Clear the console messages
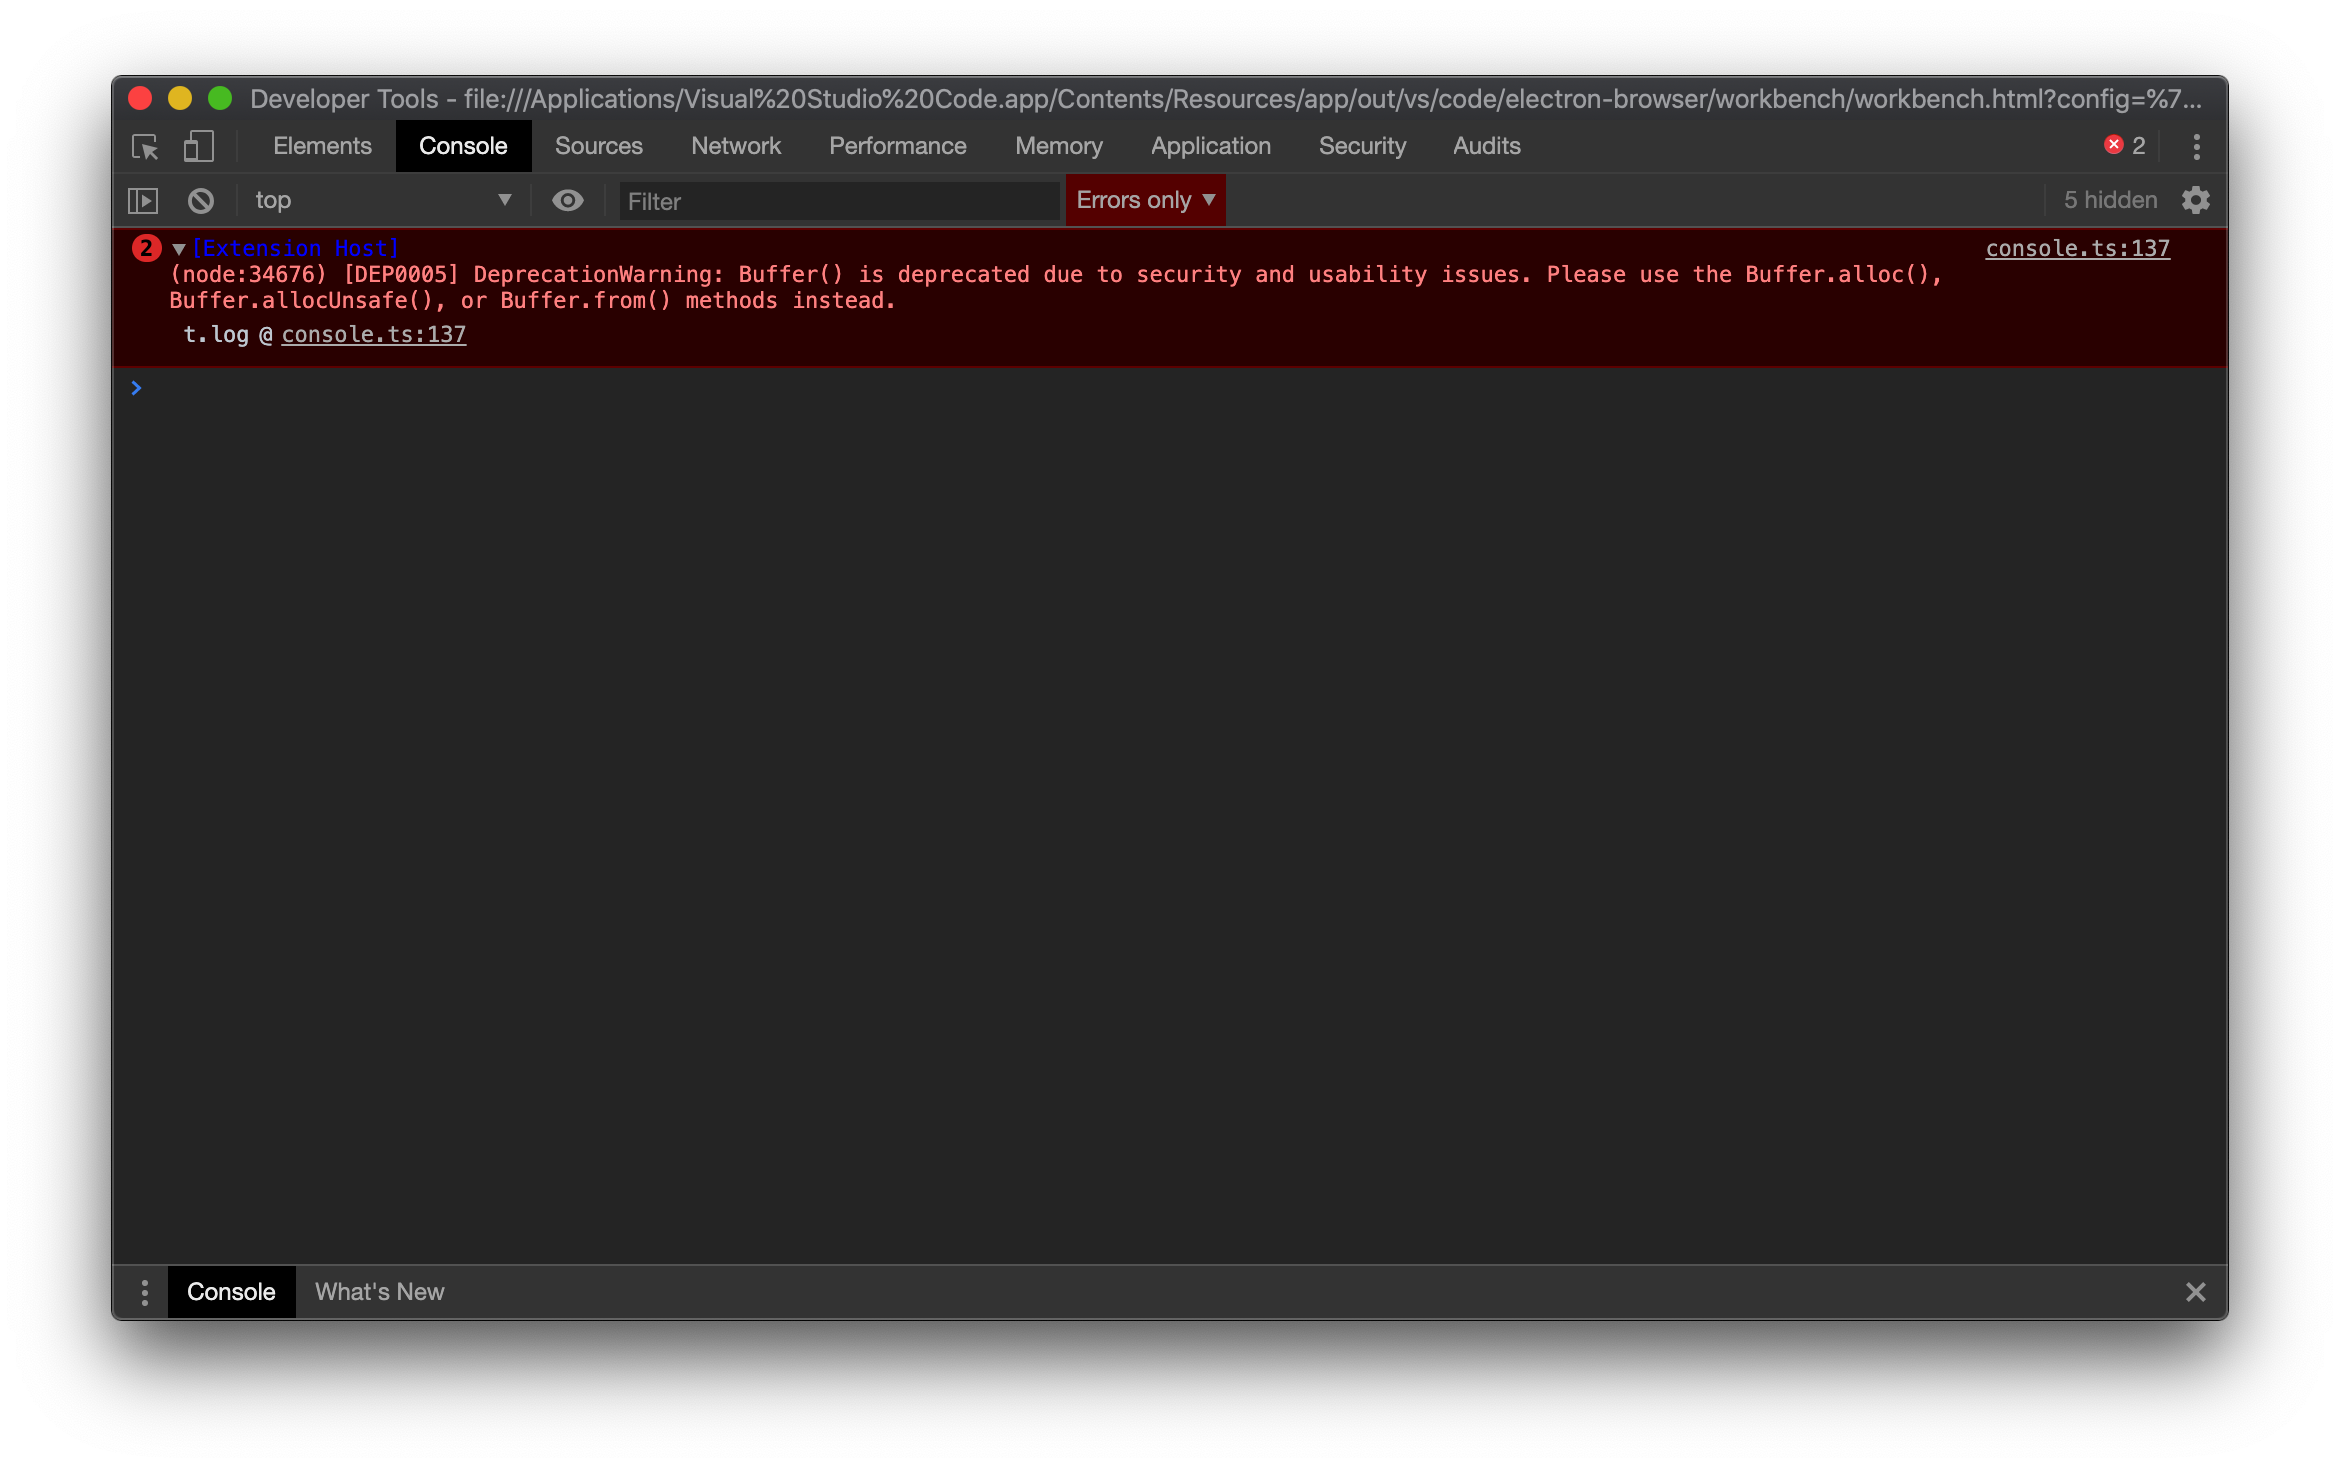This screenshot has height=1468, width=2340. coord(200,200)
